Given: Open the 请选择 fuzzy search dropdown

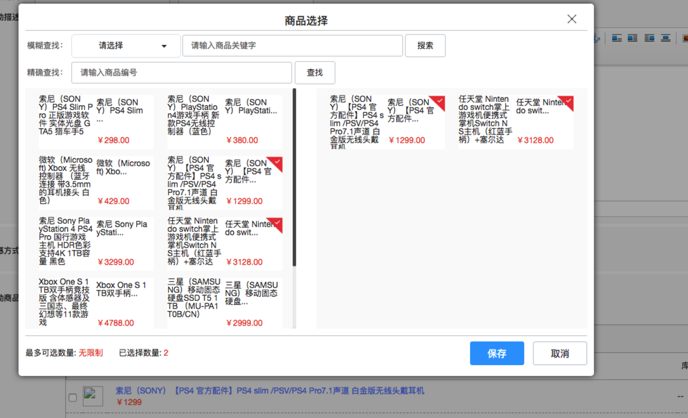Looking at the screenshot, I should 126,46.
